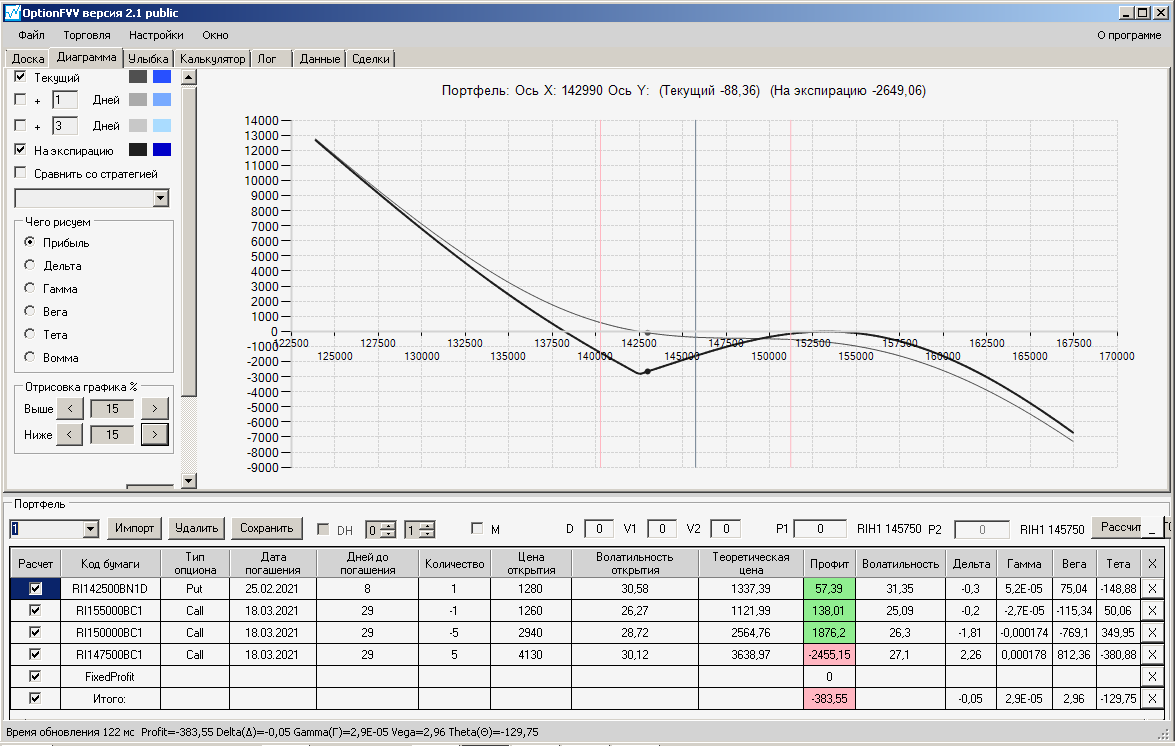Click the P1 input field

coord(820,529)
